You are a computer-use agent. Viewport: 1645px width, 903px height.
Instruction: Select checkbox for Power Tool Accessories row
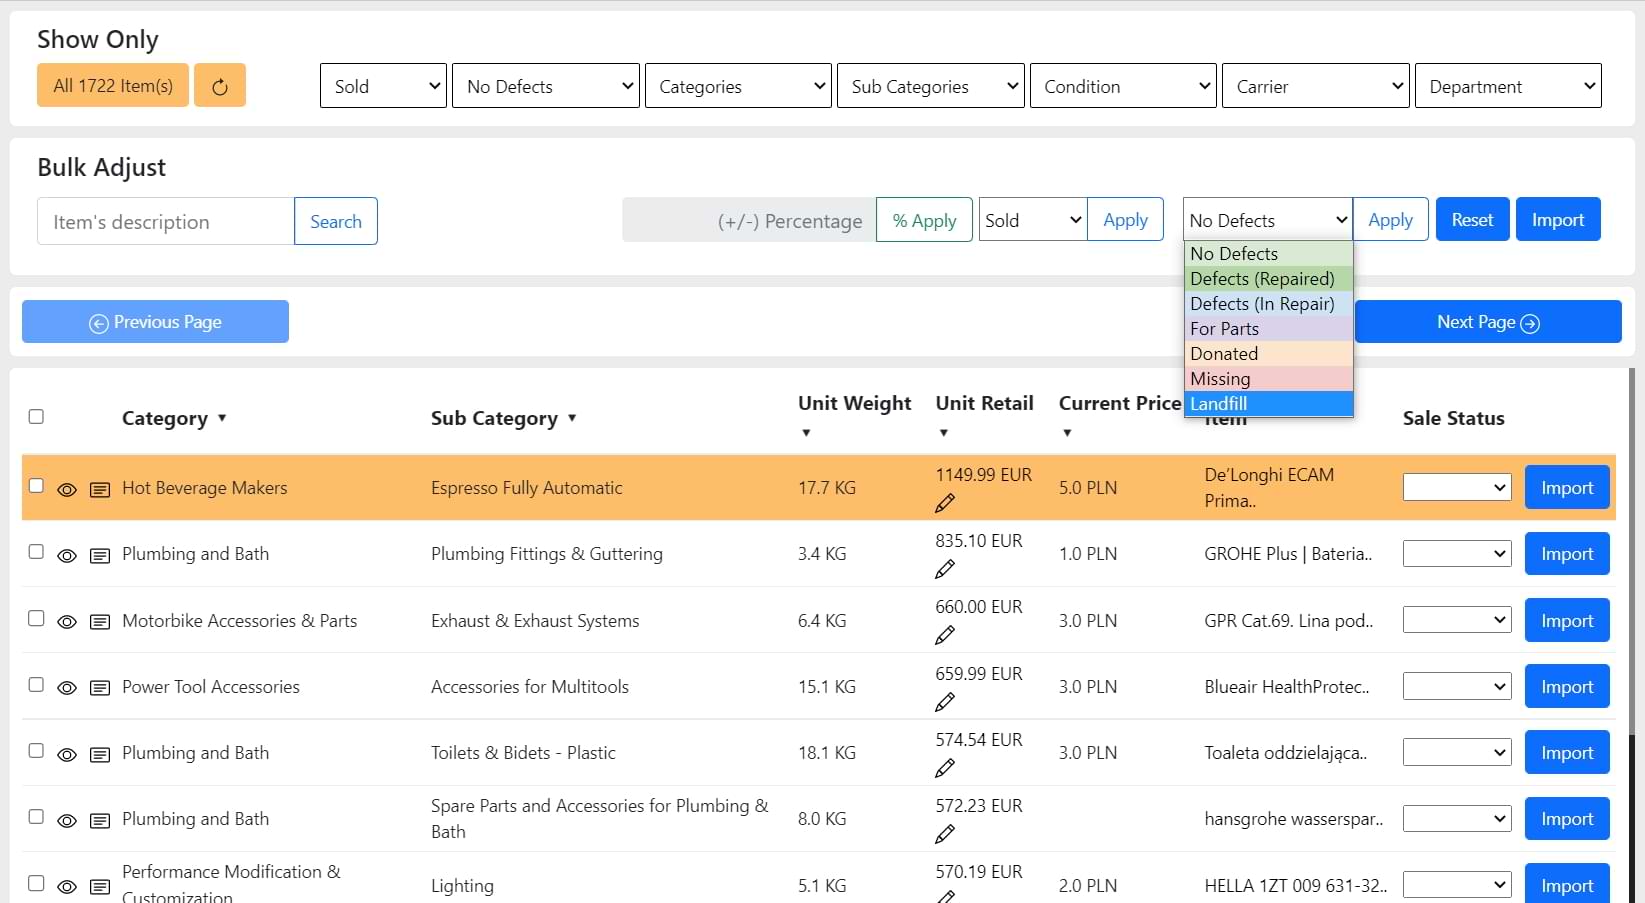point(36,685)
